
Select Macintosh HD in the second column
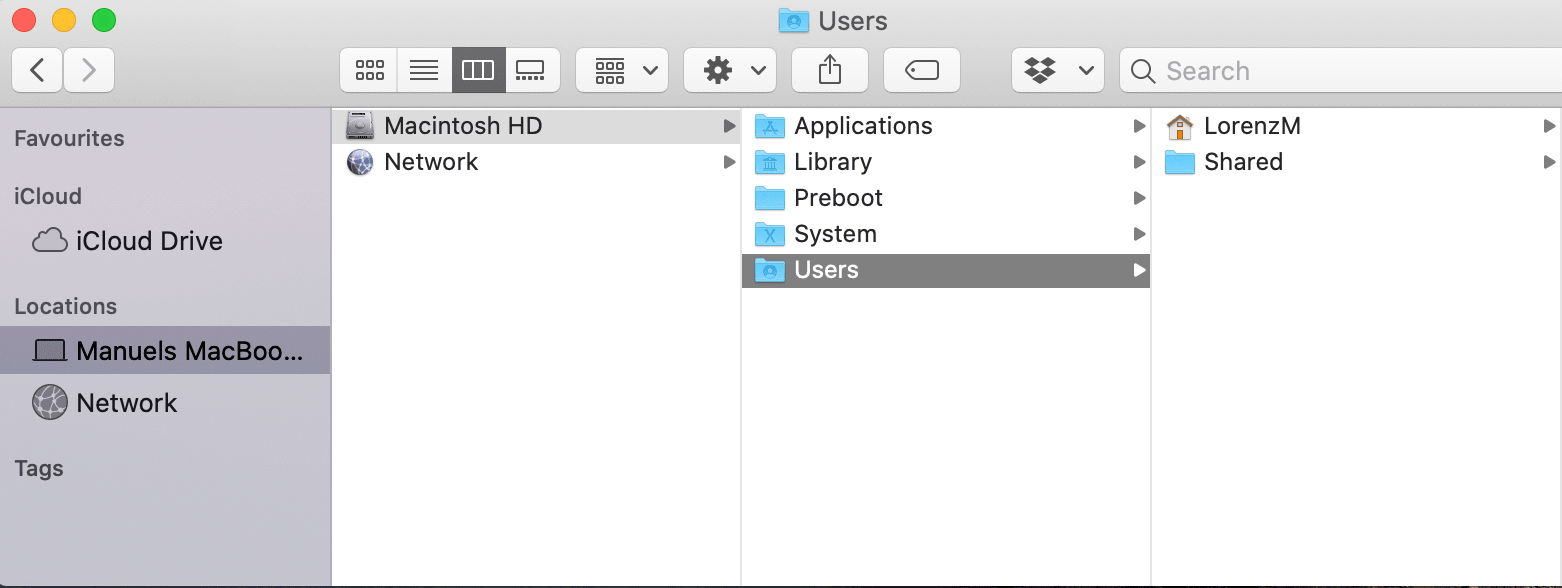463,125
